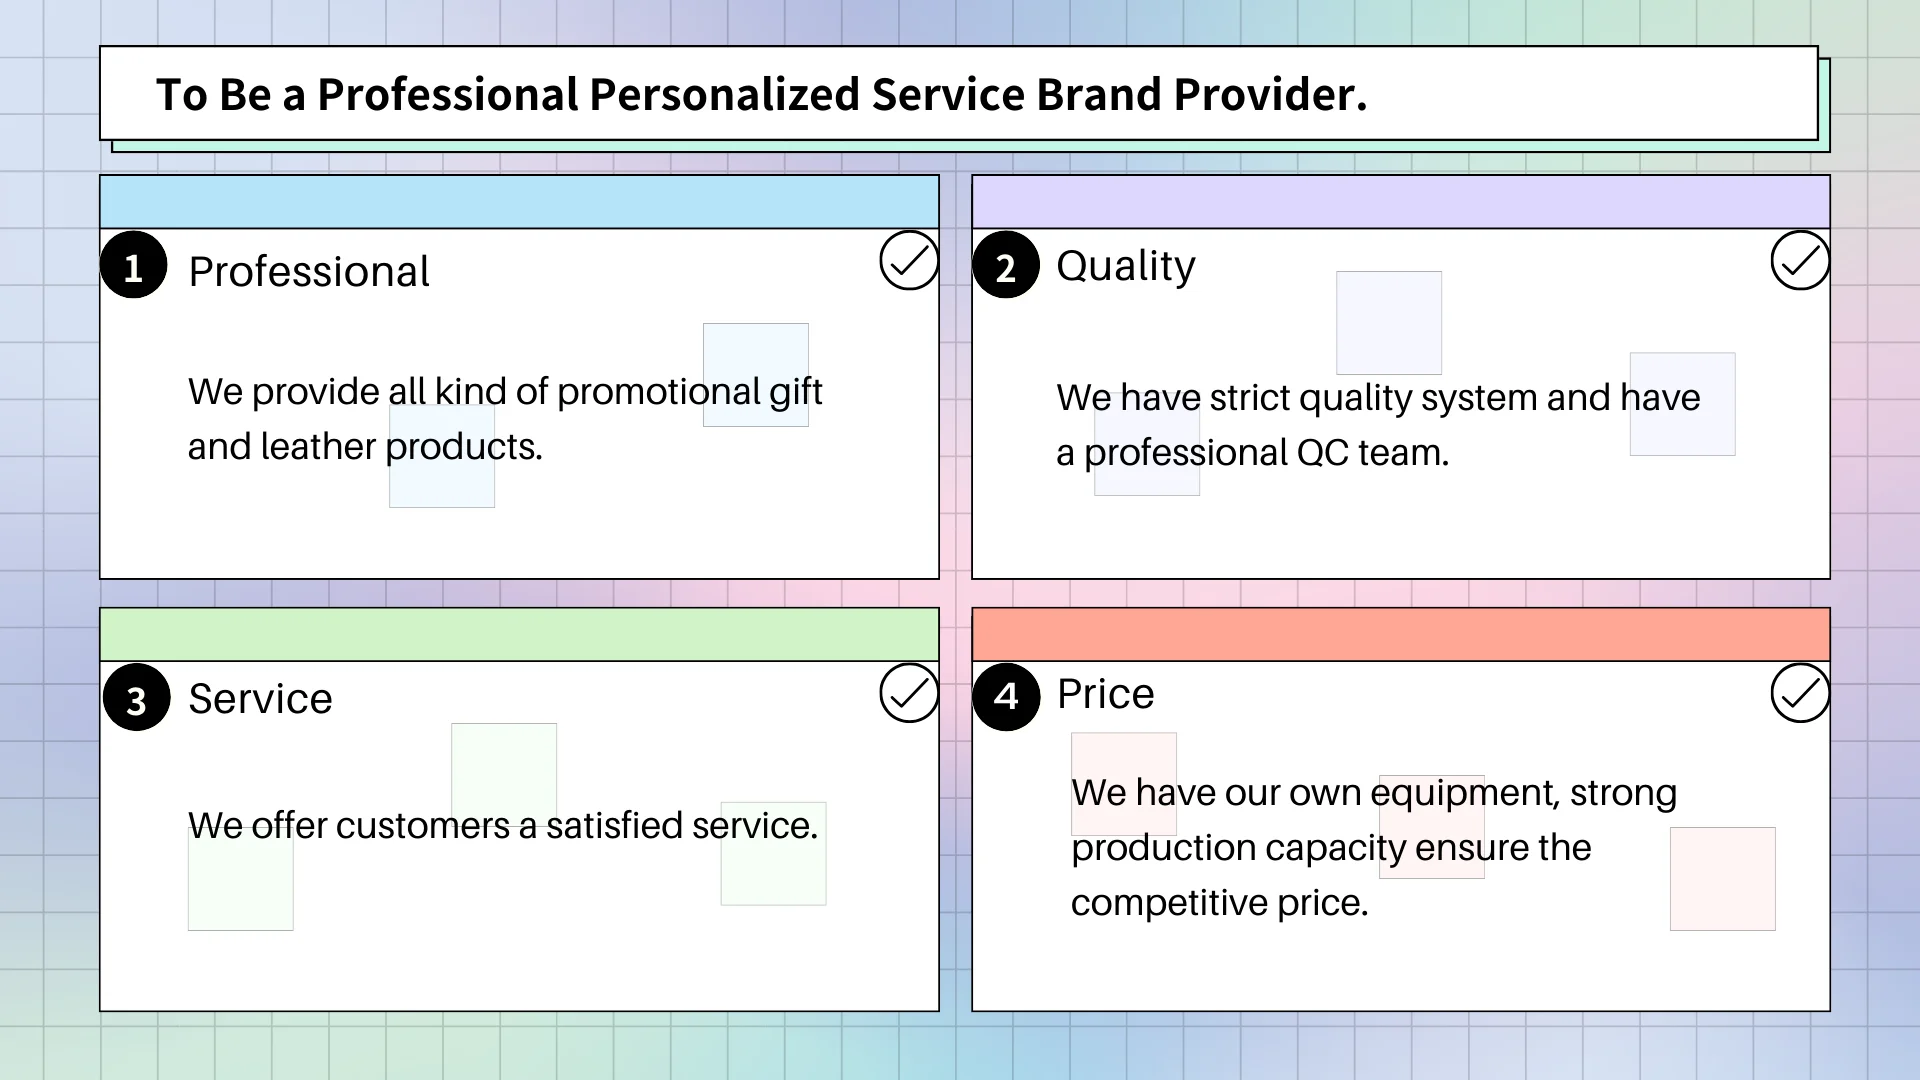Image resolution: width=1920 pixels, height=1080 pixels.
Task: Click the 'Quality' heading text
Action: [x=1125, y=266]
